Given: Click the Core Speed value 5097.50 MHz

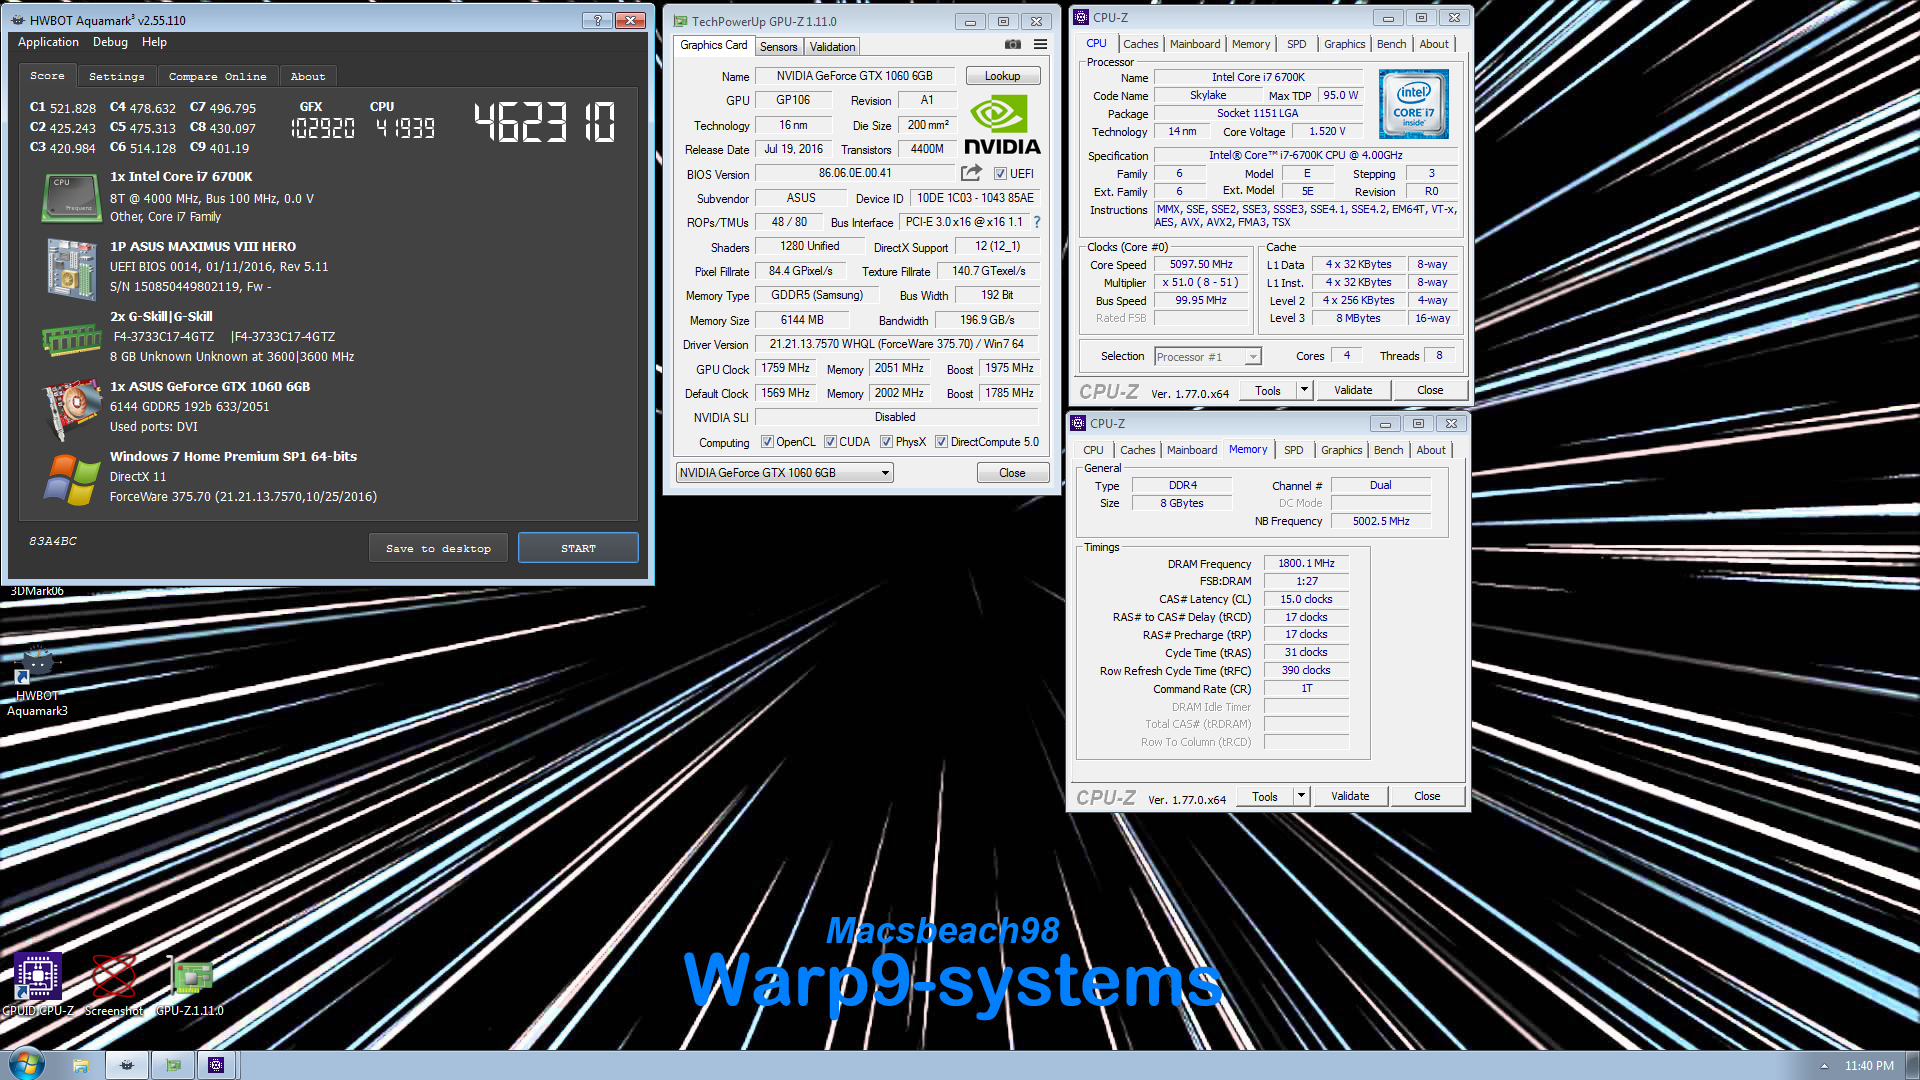Looking at the screenshot, I should pyautogui.click(x=1201, y=264).
